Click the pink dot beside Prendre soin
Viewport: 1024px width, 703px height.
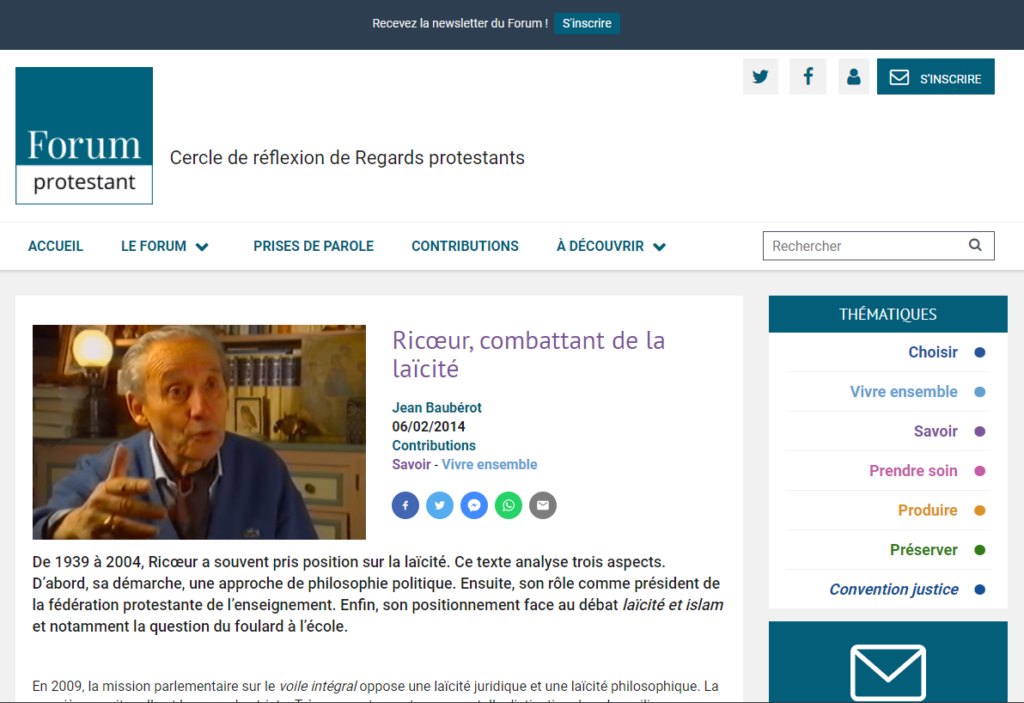coord(980,471)
